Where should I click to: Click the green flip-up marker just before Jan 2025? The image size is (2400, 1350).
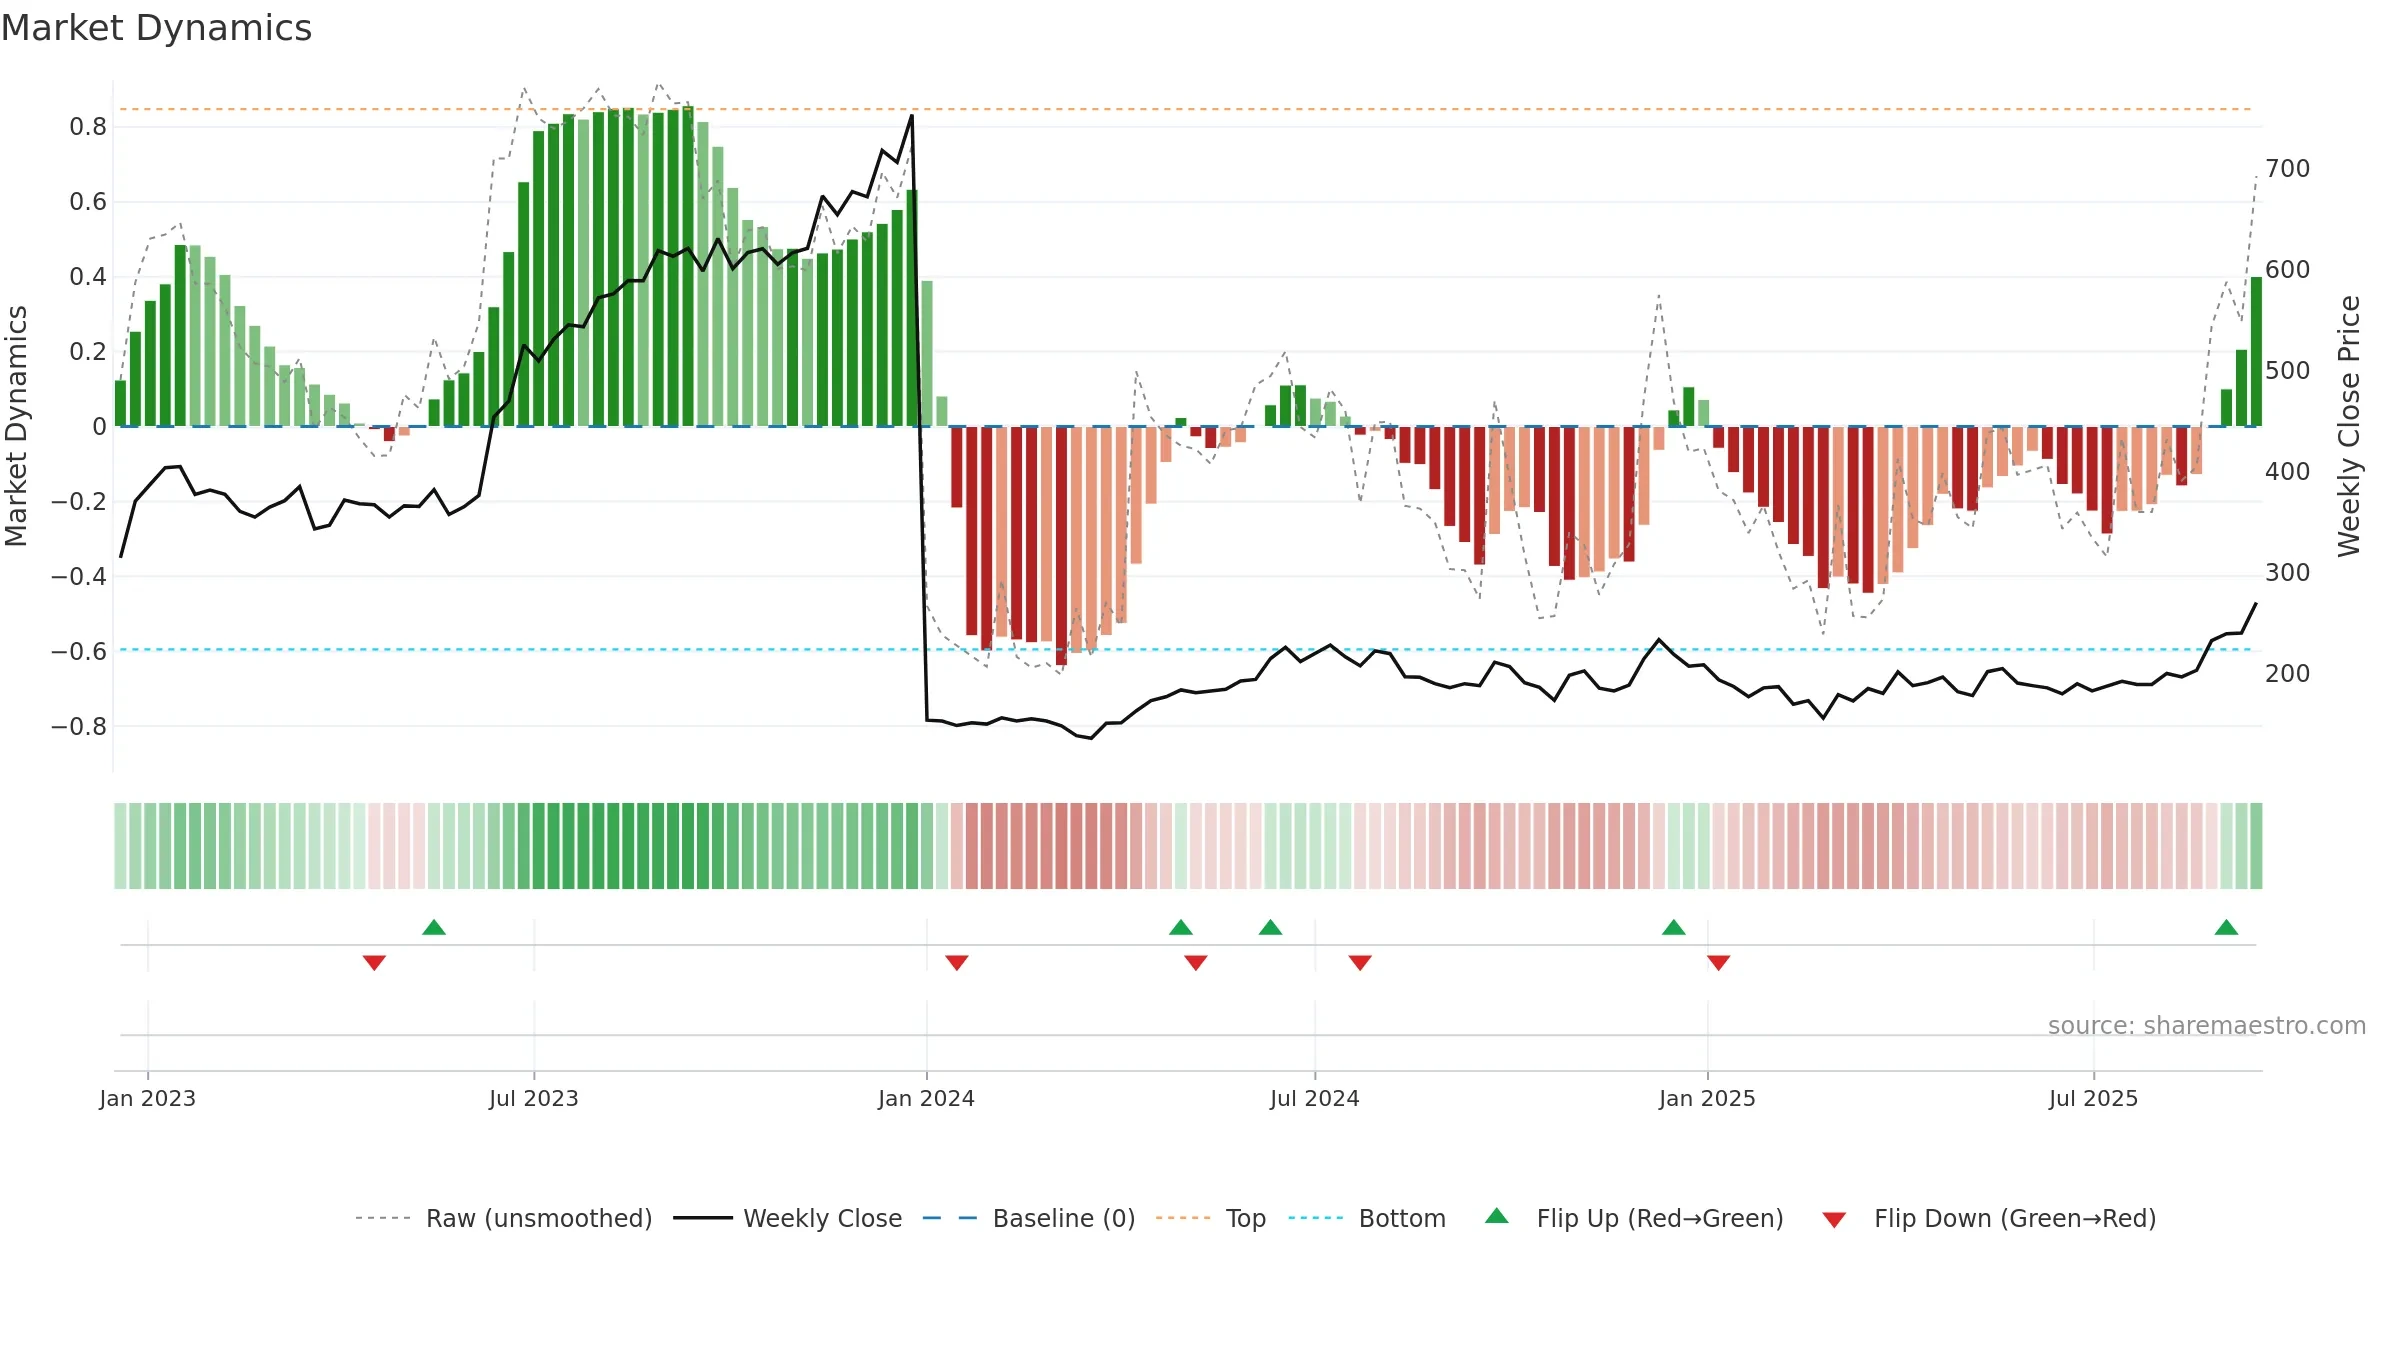1674,927
